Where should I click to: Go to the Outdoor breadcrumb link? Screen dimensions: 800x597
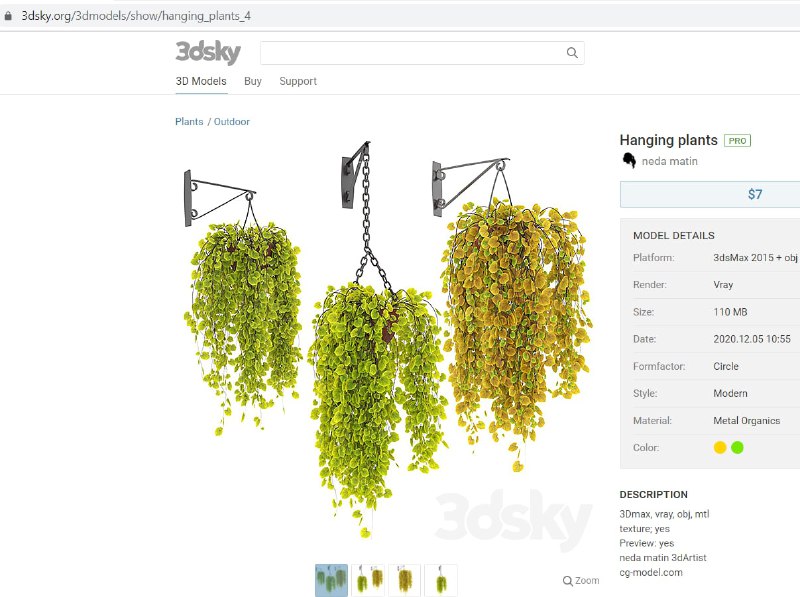click(232, 121)
